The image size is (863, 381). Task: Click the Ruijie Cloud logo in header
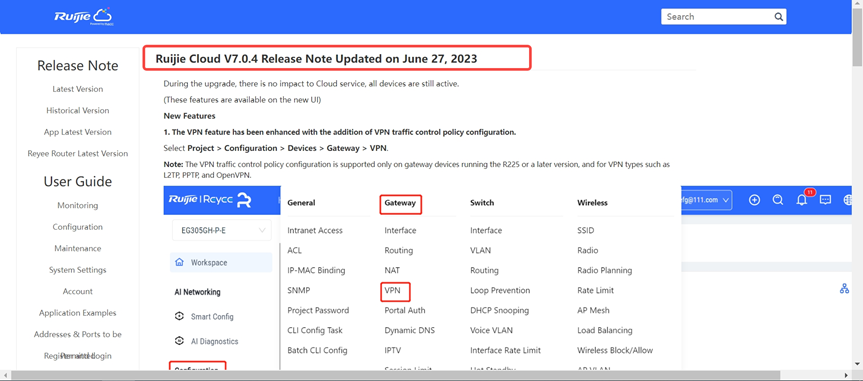[84, 17]
